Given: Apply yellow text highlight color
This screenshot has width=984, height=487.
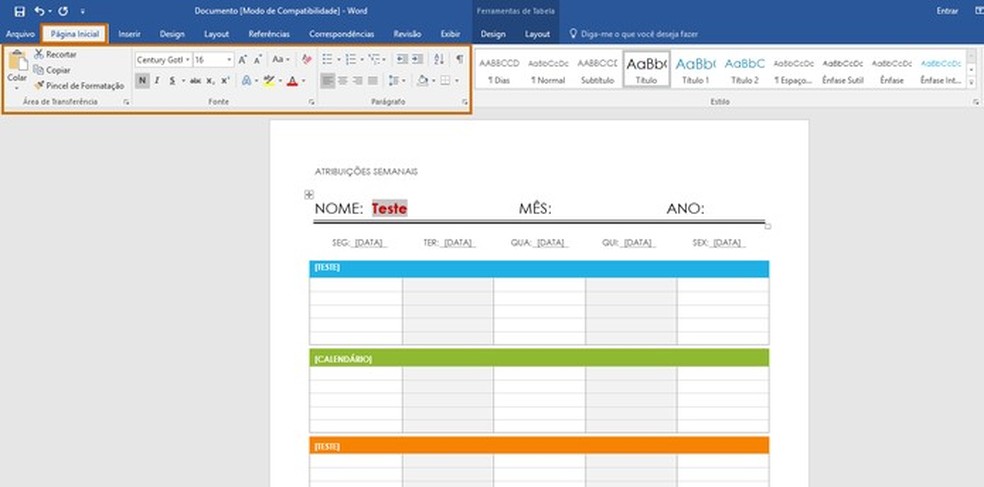Looking at the screenshot, I should pyautogui.click(x=269, y=81).
